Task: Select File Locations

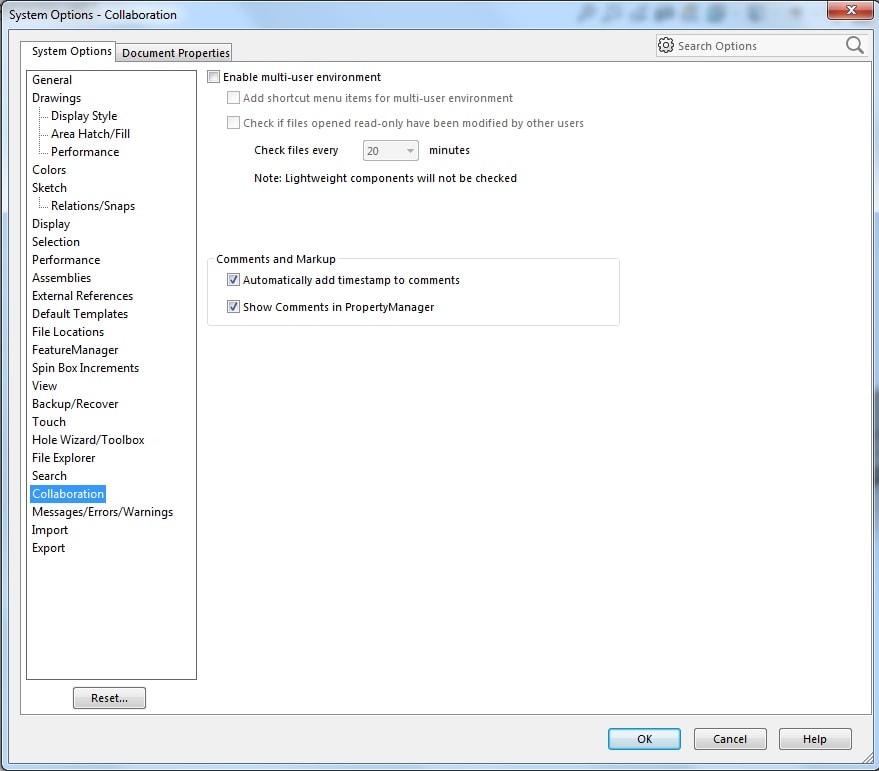Action: click(x=68, y=331)
